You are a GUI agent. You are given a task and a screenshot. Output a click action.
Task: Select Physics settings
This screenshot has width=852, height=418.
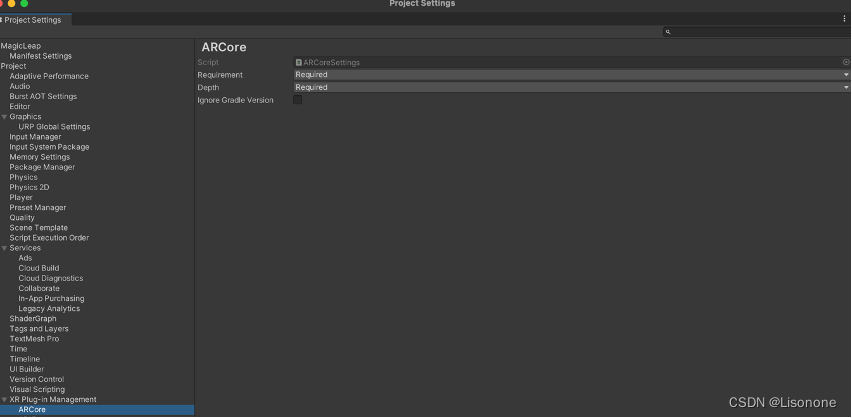click(23, 178)
